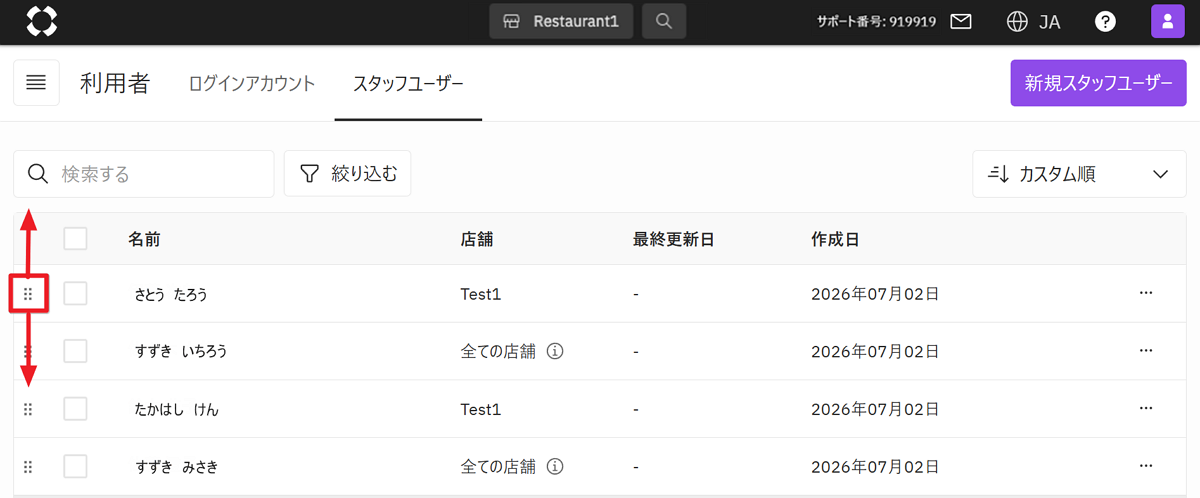Screen dimensions: 1200x498
Task: Switch to ログインアカウント tab
Action: [x=252, y=84]
